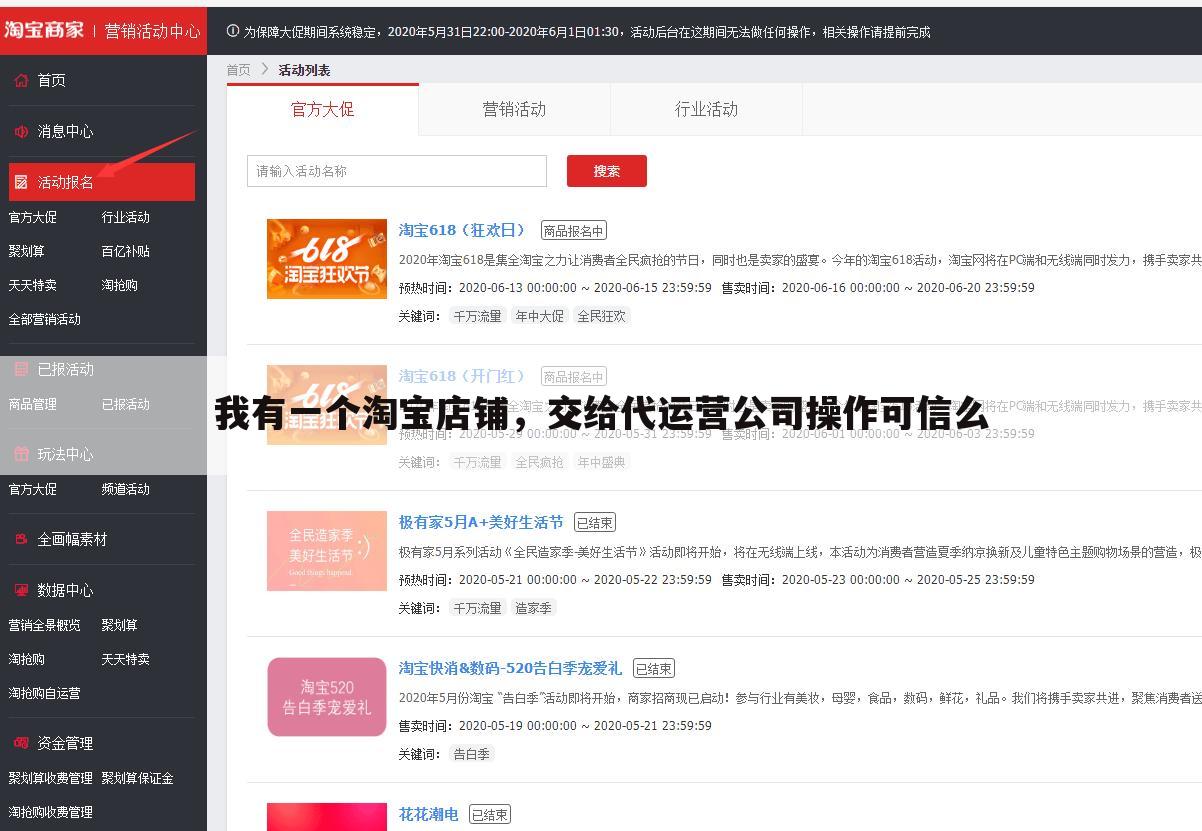Click 首页 in the breadcrumb
The height and width of the screenshot is (831, 1202).
tap(238, 70)
